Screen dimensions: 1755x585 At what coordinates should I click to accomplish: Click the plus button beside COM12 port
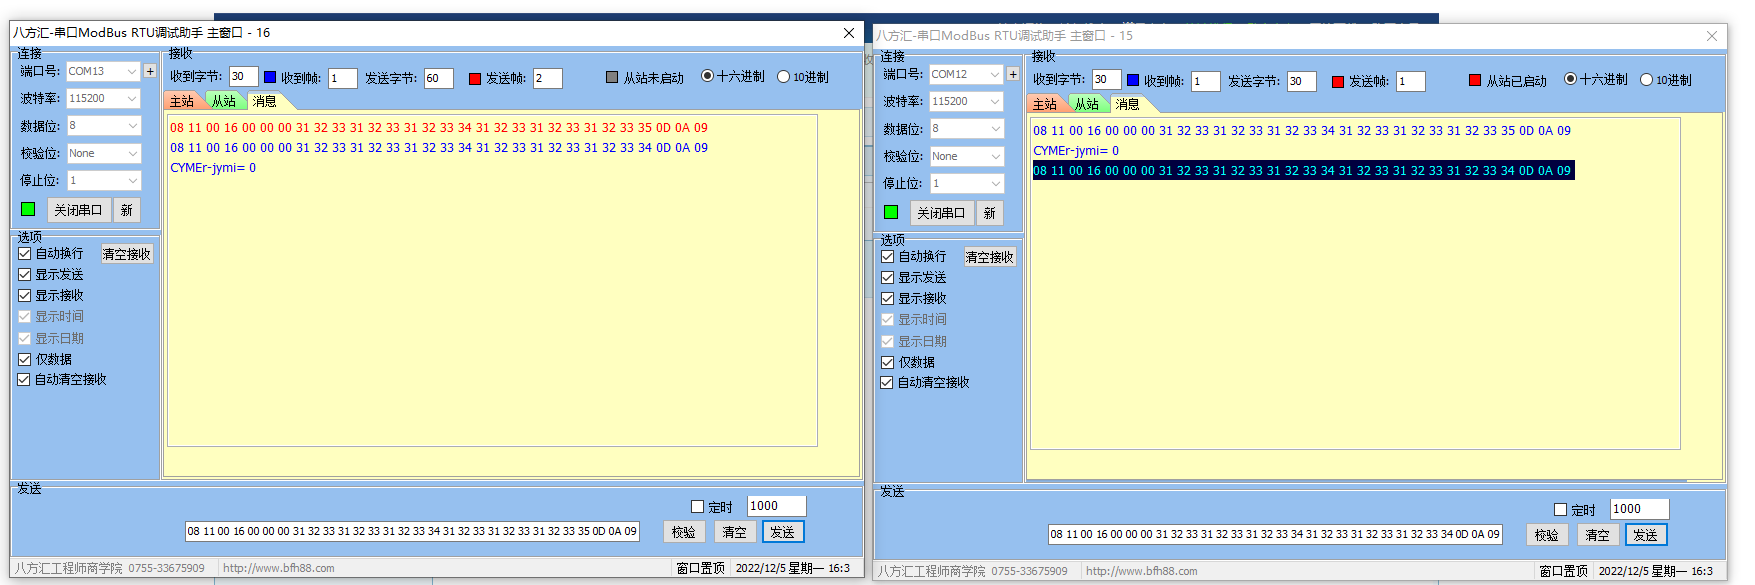click(1013, 74)
